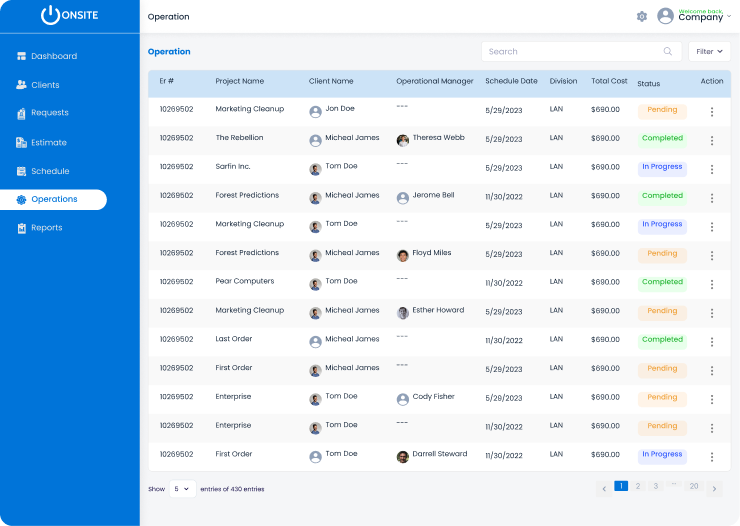Image resolution: width=740 pixels, height=526 pixels.
Task: Open the three-dot action menu for The Rebellion
Action: click(712, 141)
